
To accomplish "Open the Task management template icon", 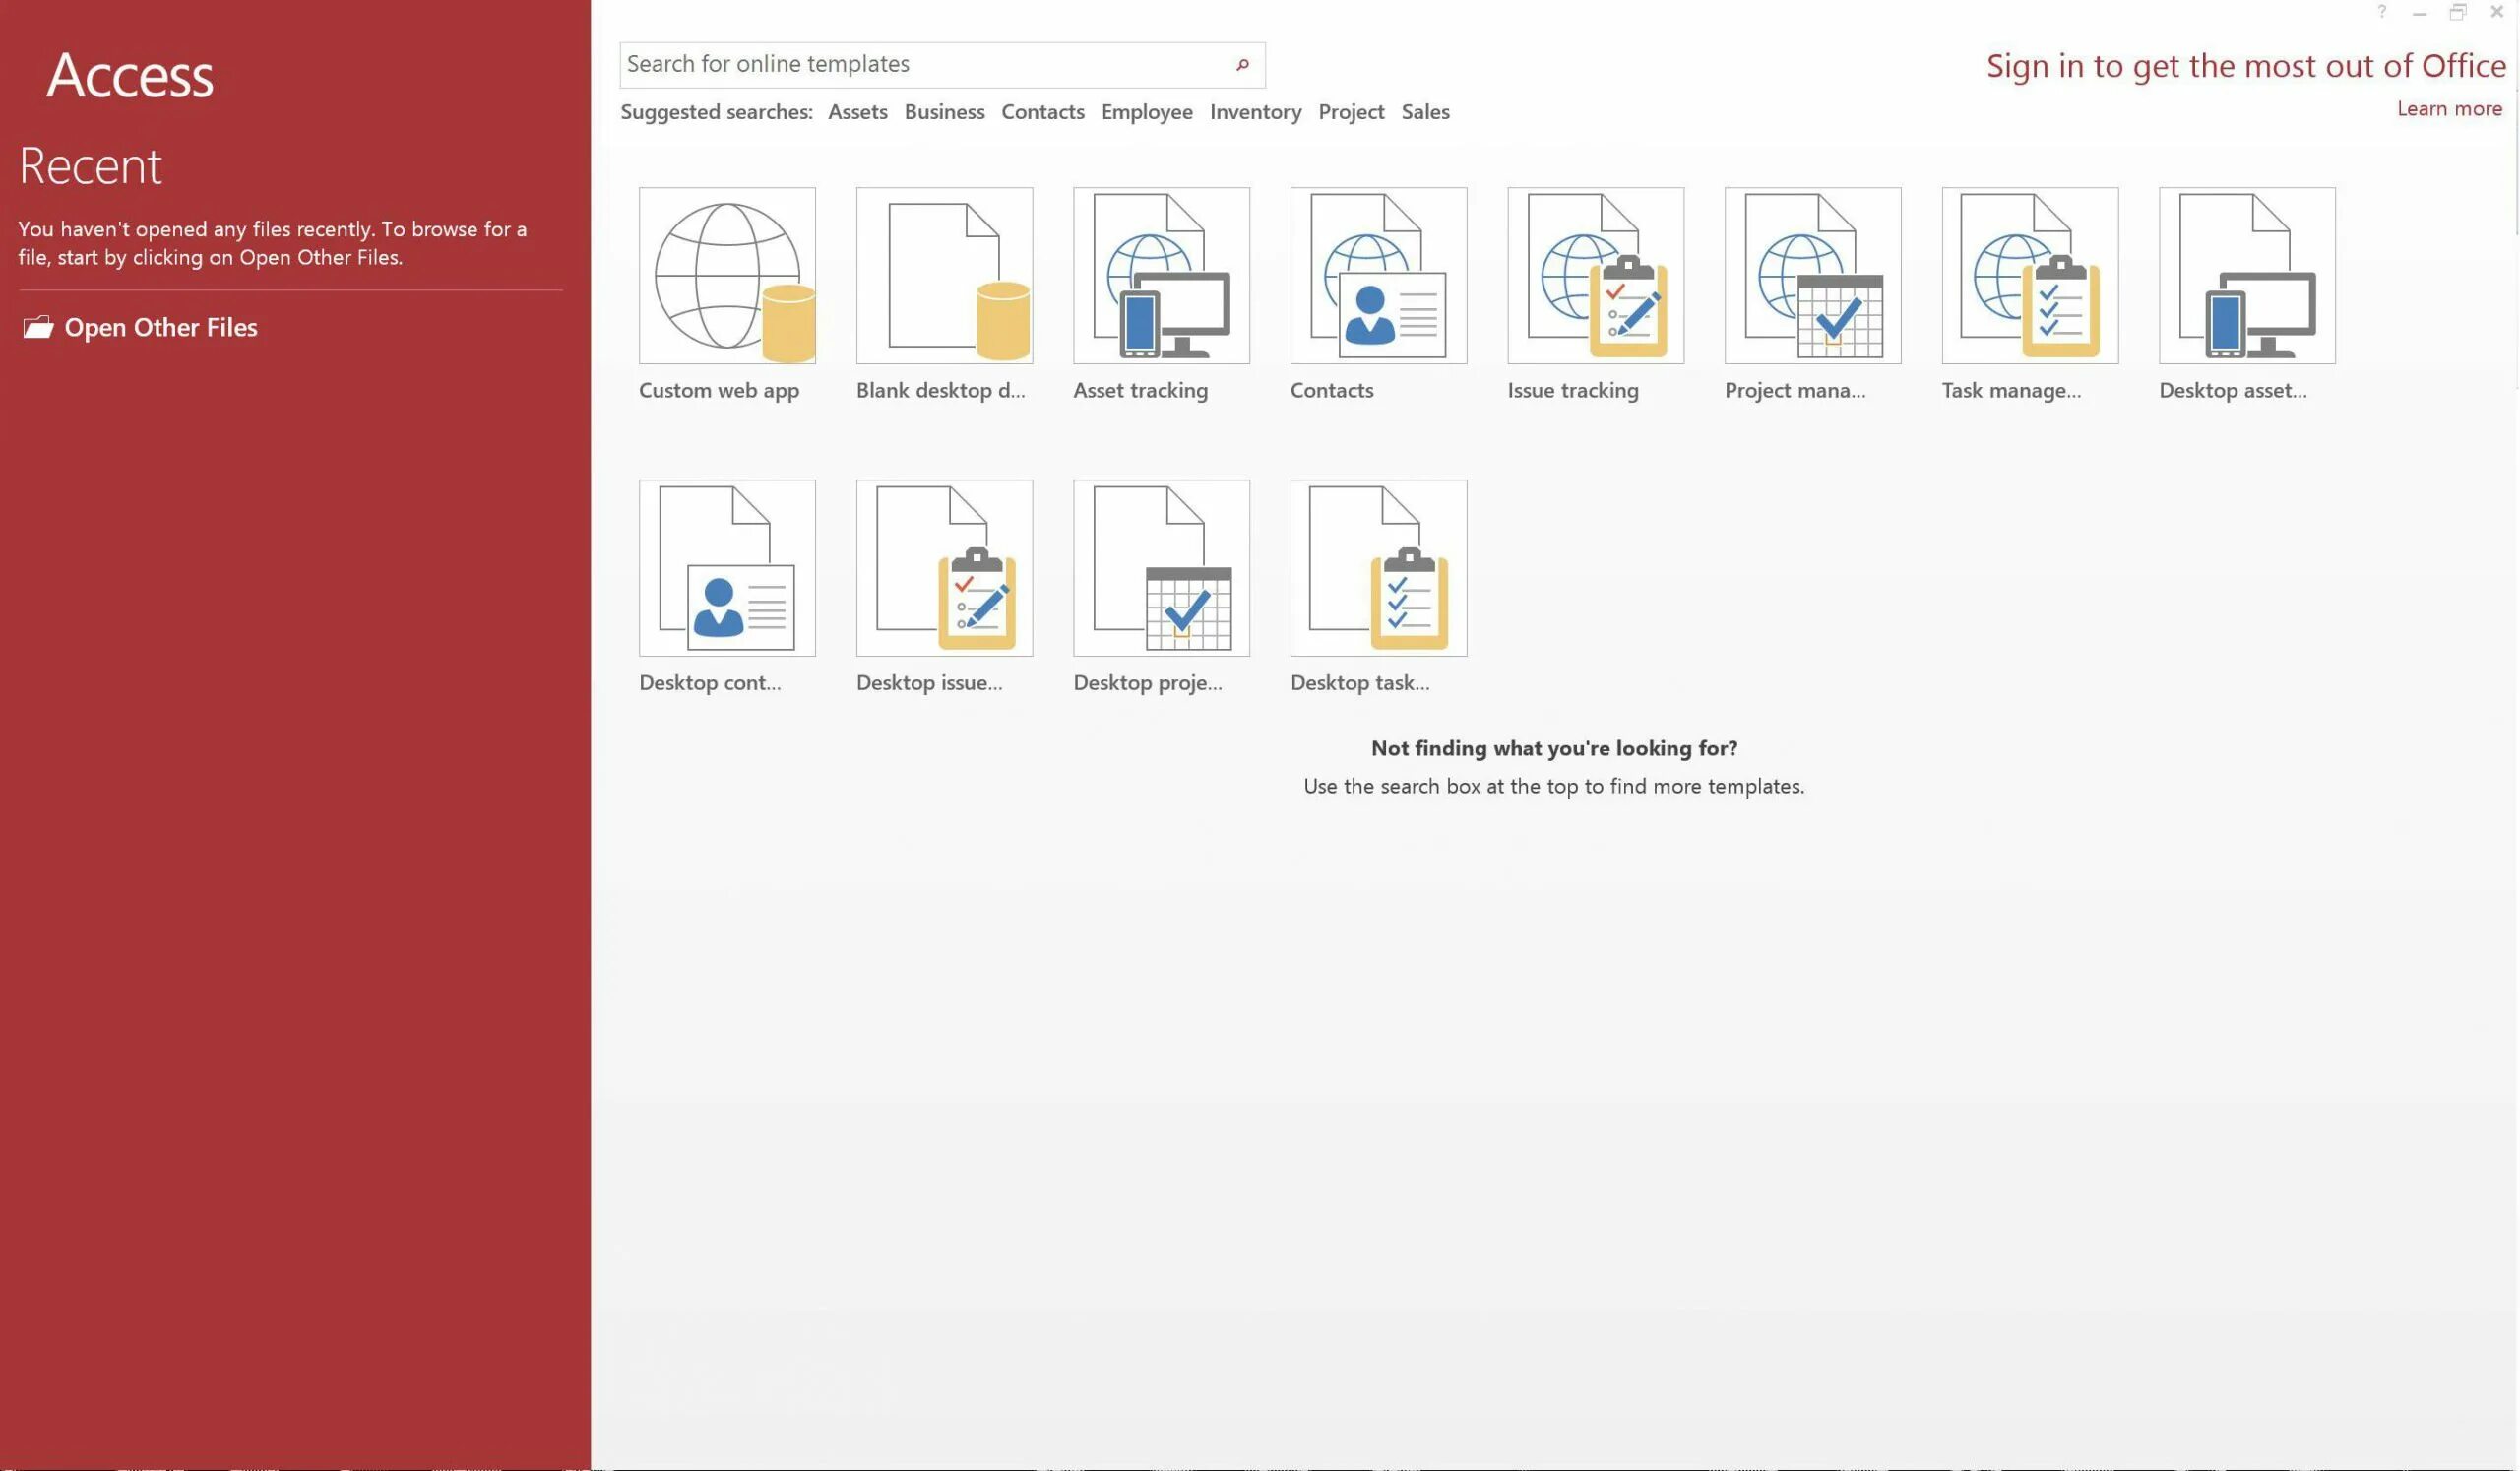I will [2029, 275].
